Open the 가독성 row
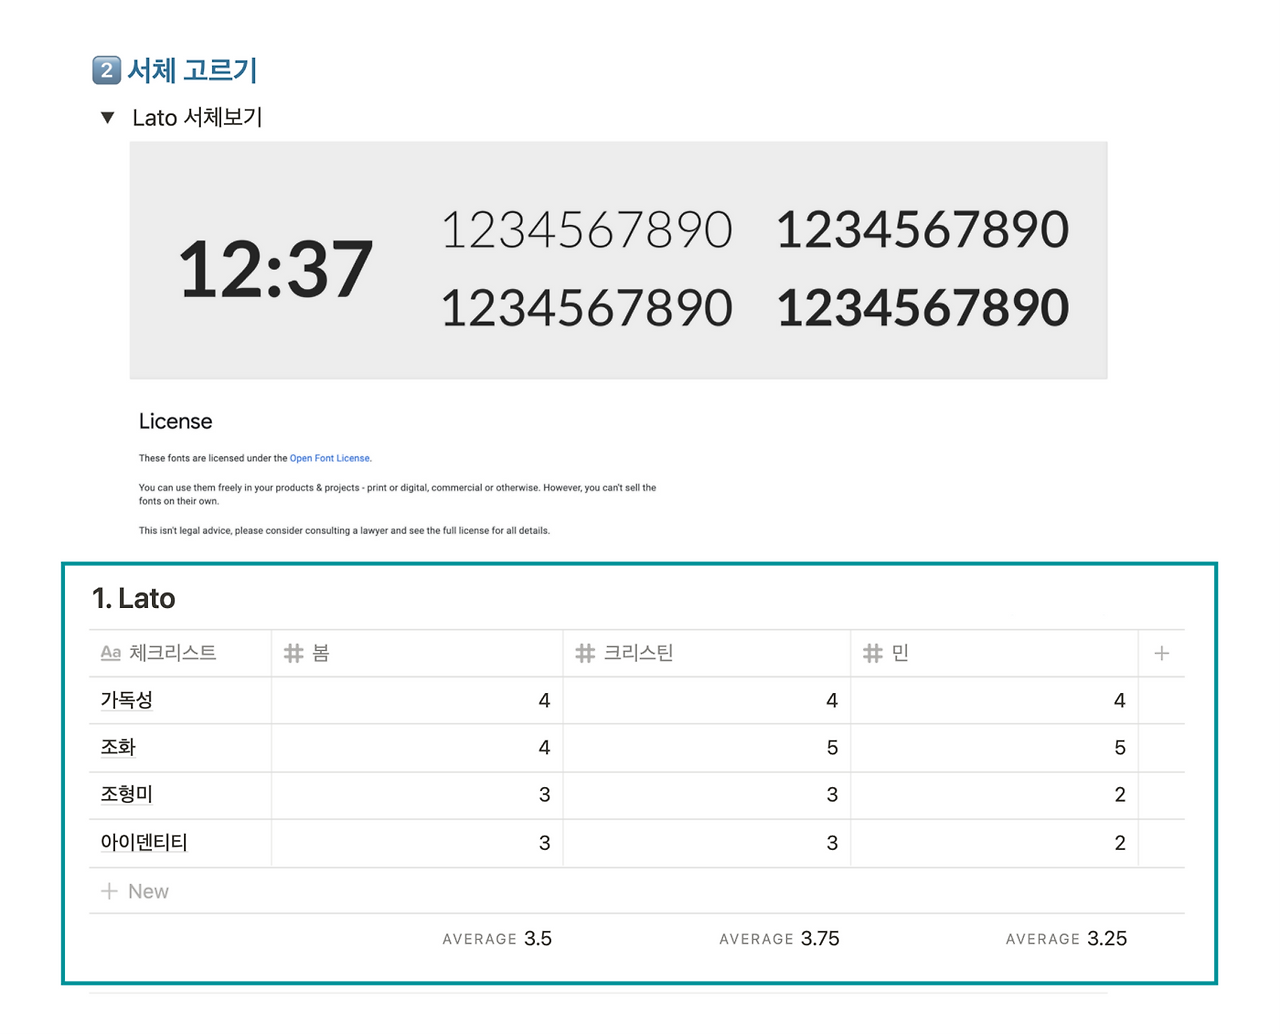Image resolution: width=1280 pixels, height=1034 pixels. tap(127, 700)
